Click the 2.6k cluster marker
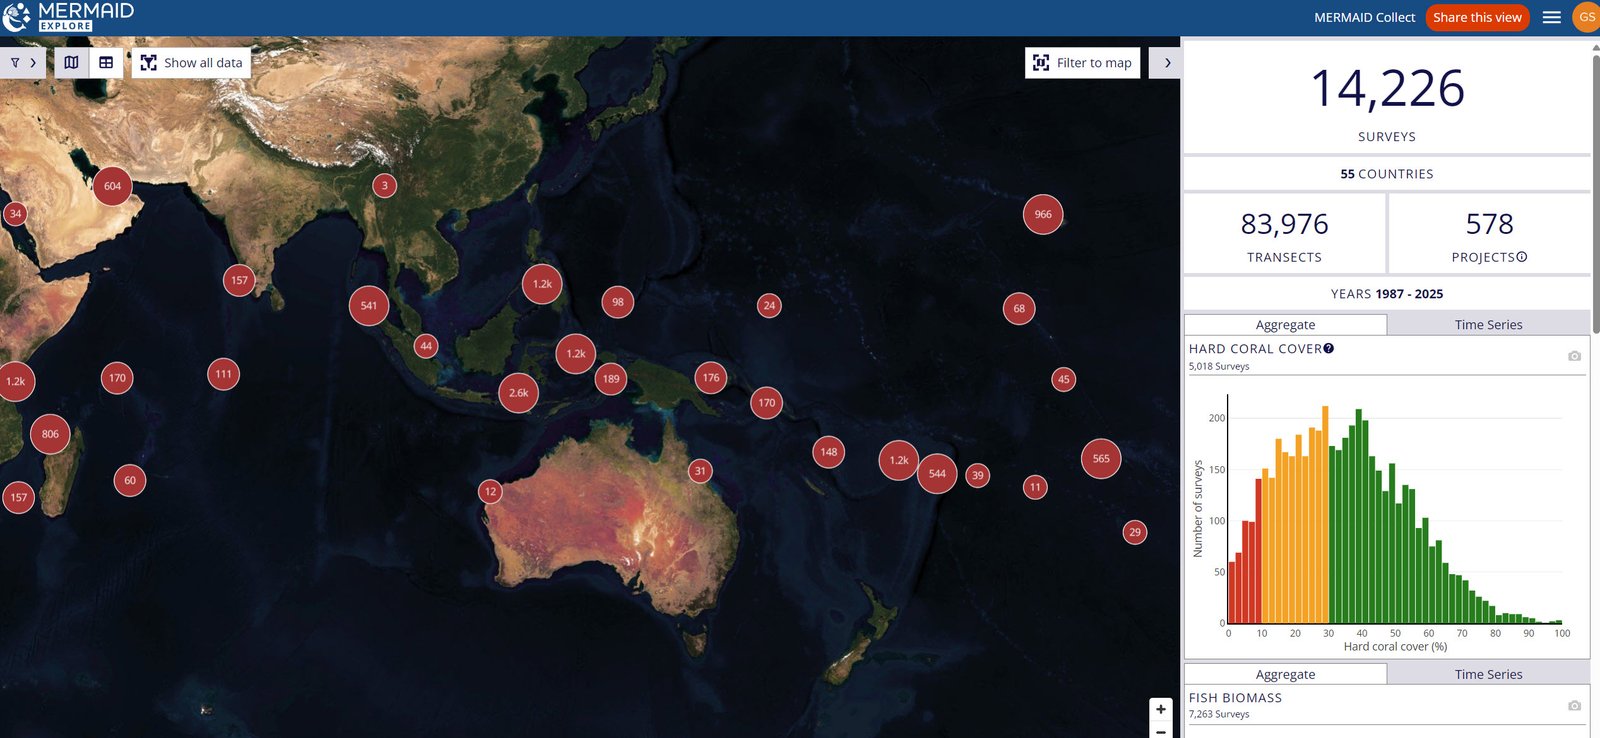1600x738 pixels. coord(518,393)
